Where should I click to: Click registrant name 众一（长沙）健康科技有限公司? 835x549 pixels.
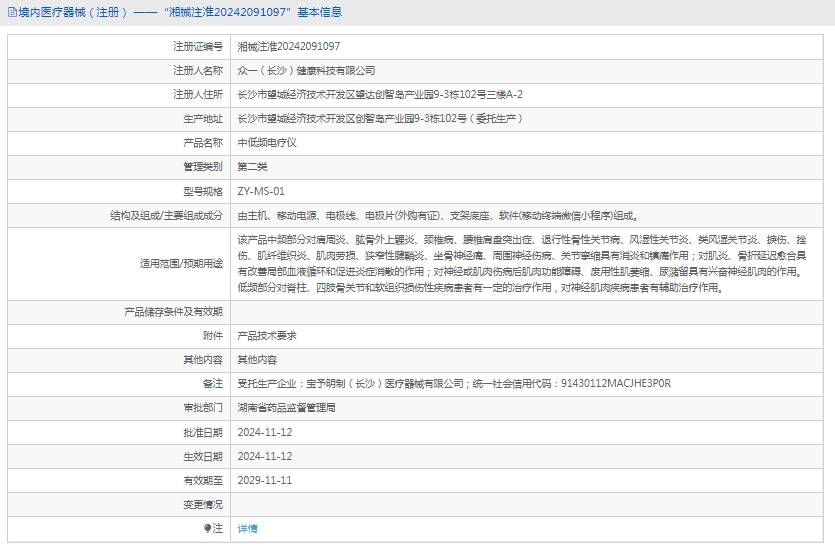pyautogui.click(x=306, y=71)
